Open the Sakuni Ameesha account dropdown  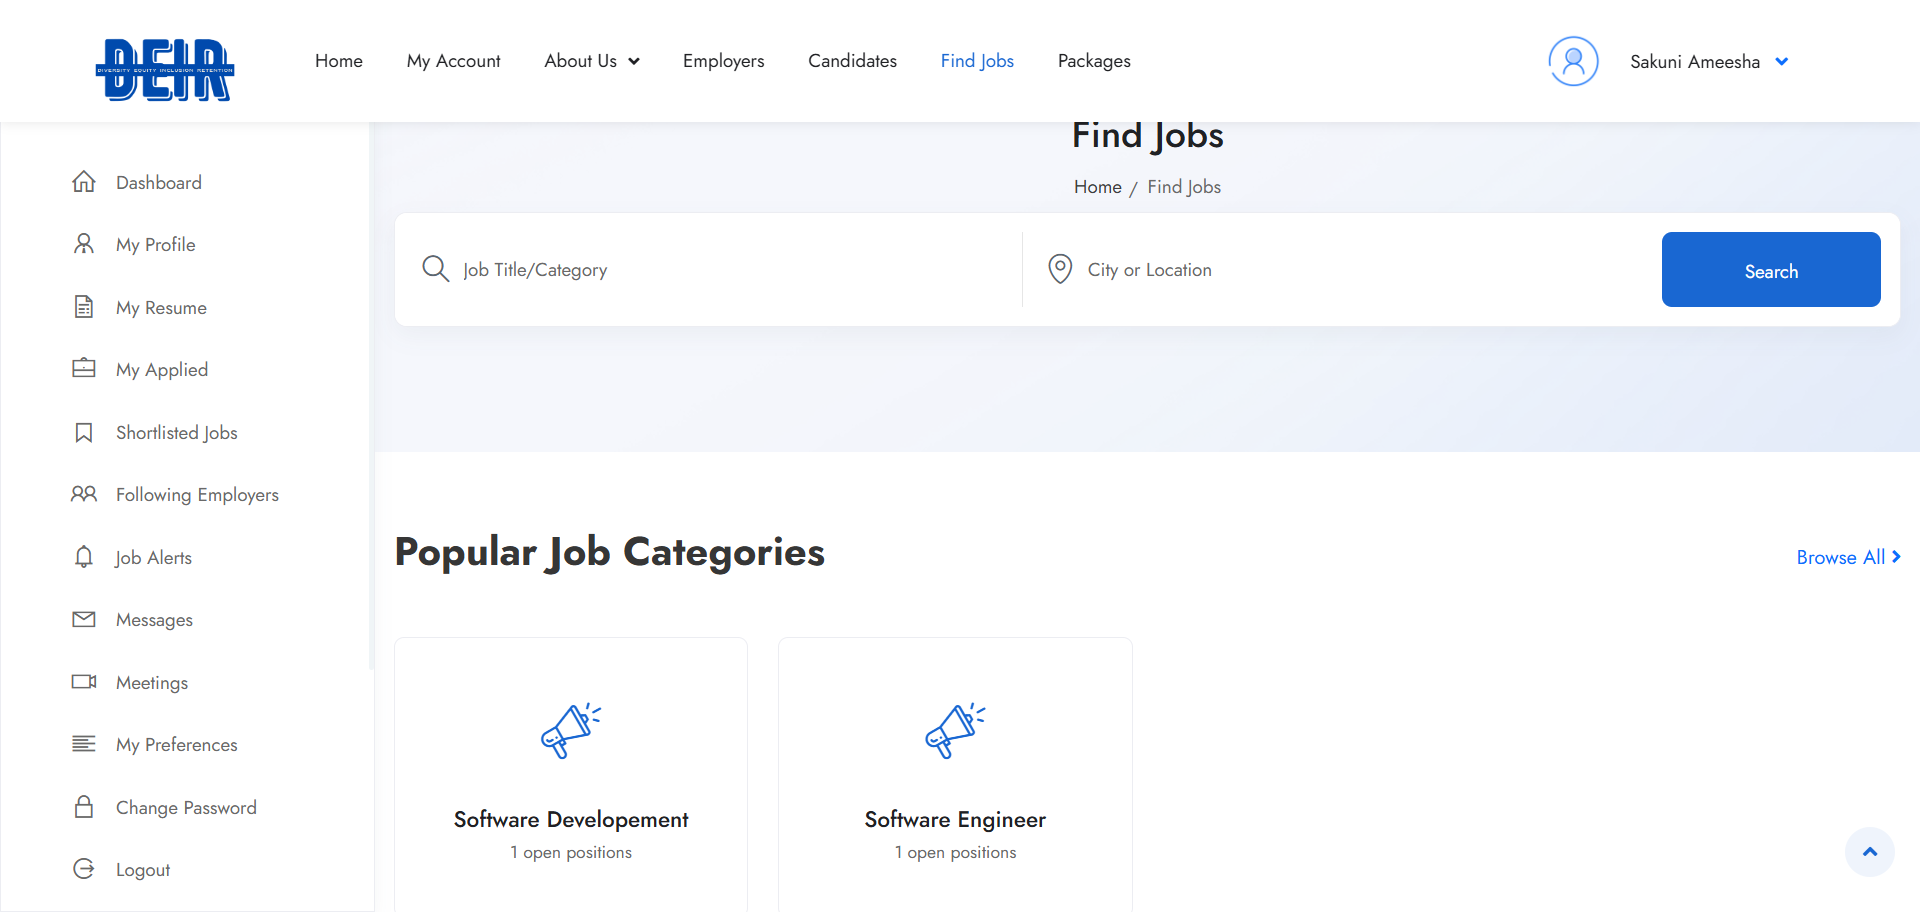(1709, 62)
